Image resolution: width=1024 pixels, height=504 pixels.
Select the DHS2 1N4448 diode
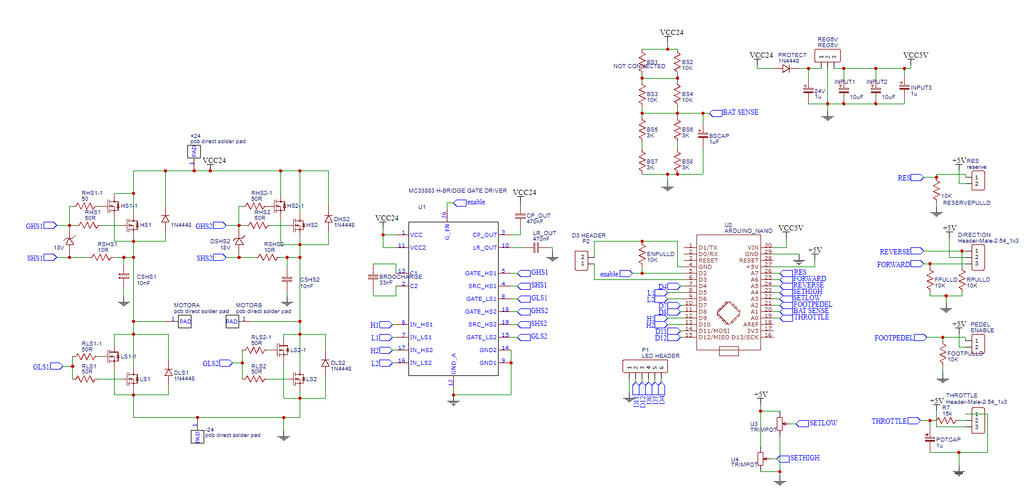(327, 219)
